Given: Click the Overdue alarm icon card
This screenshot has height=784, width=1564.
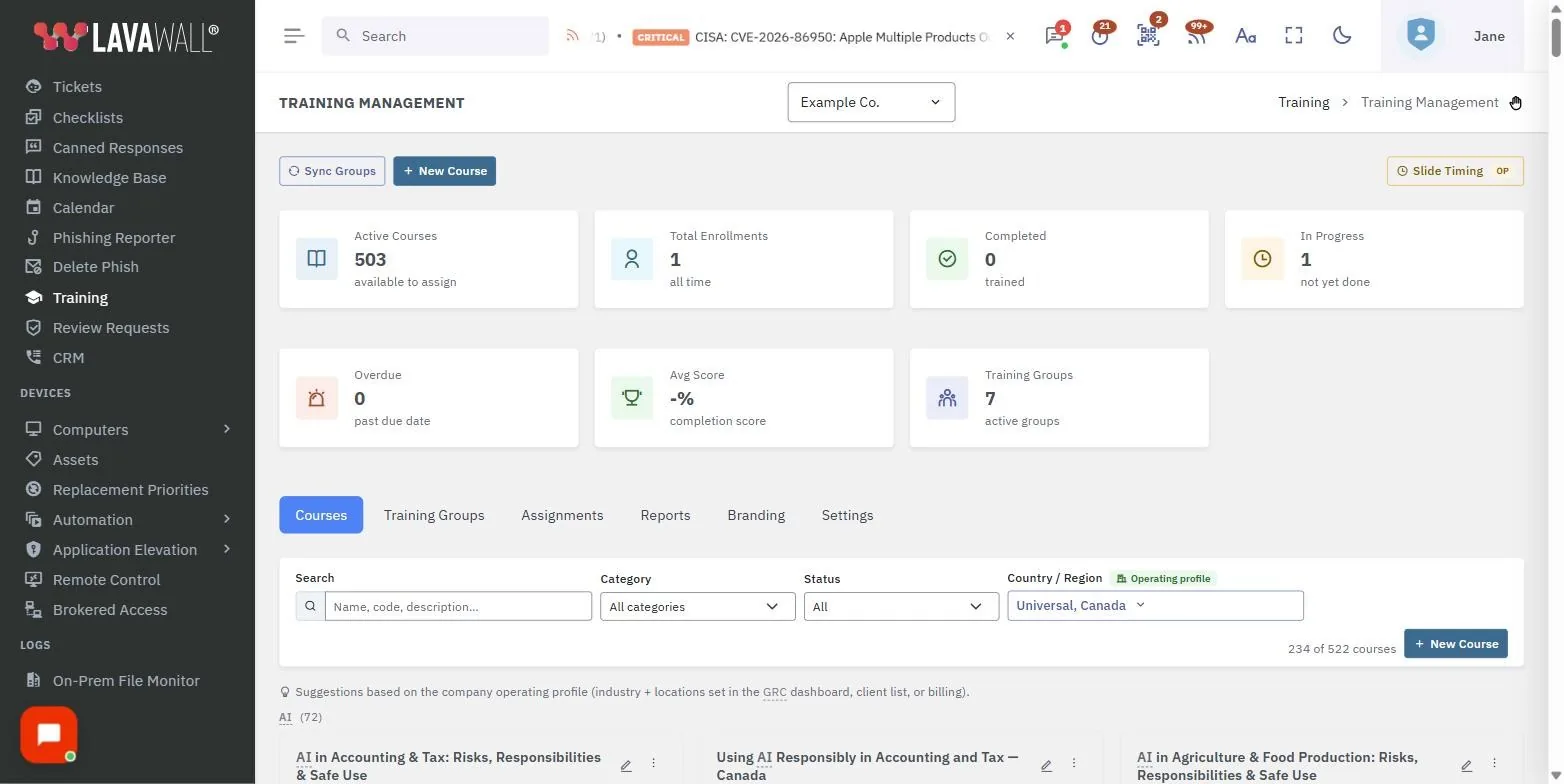Looking at the screenshot, I should (x=316, y=398).
